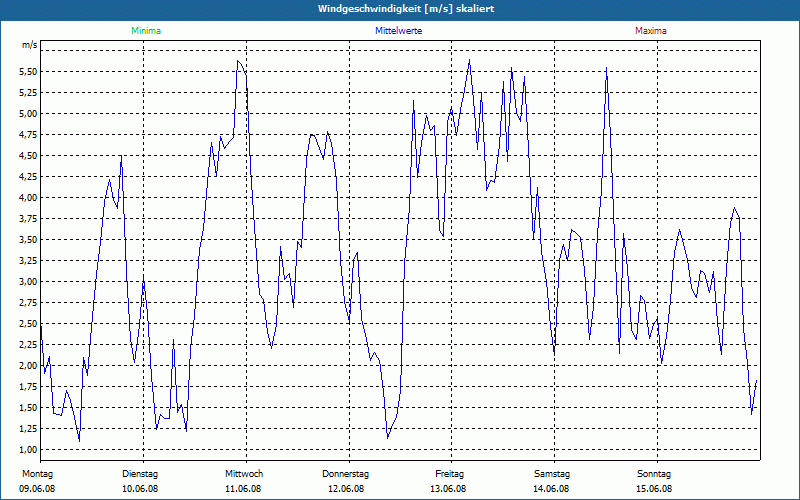Click the Donnerstag day label
This screenshot has width=800, height=500.
pyautogui.click(x=345, y=474)
